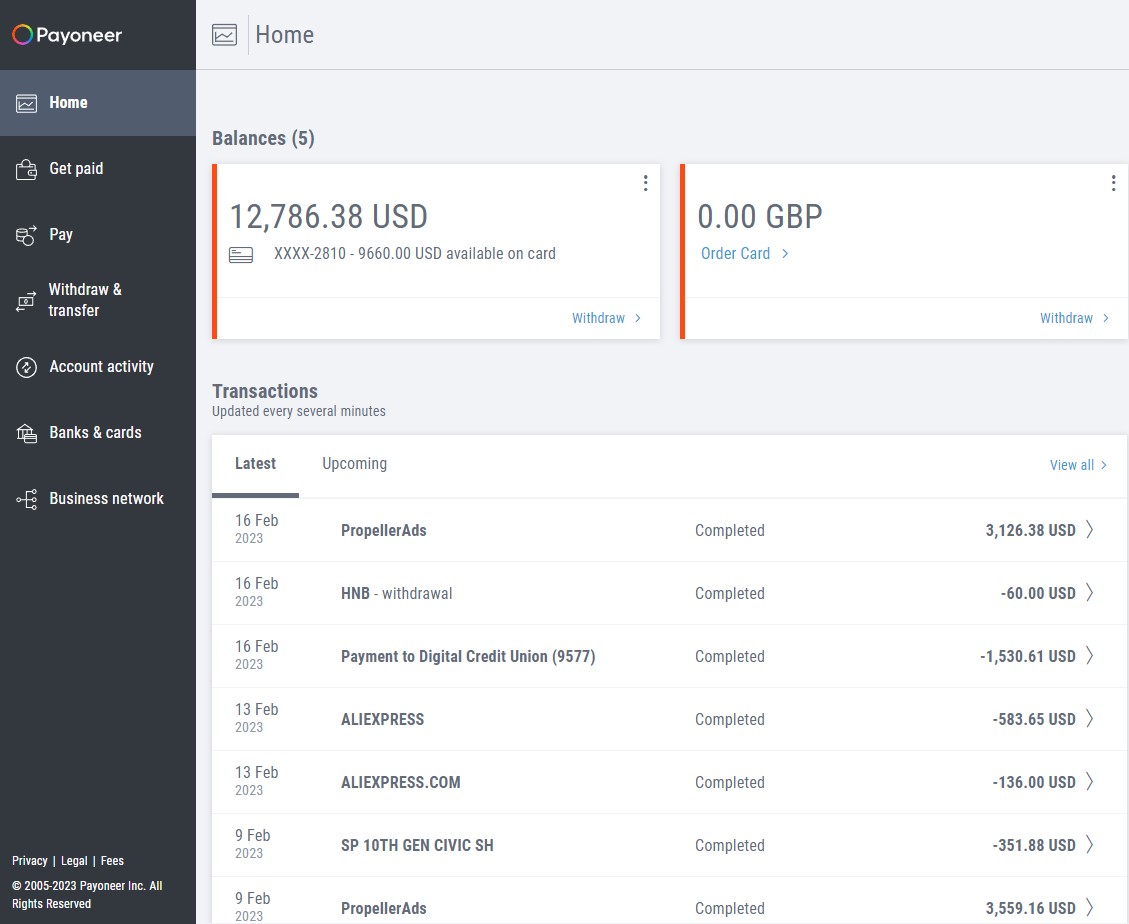Click the card icon next to XXXX-2810
This screenshot has height=924, width=1129.
pyautogui.click(x=241, y=255)
